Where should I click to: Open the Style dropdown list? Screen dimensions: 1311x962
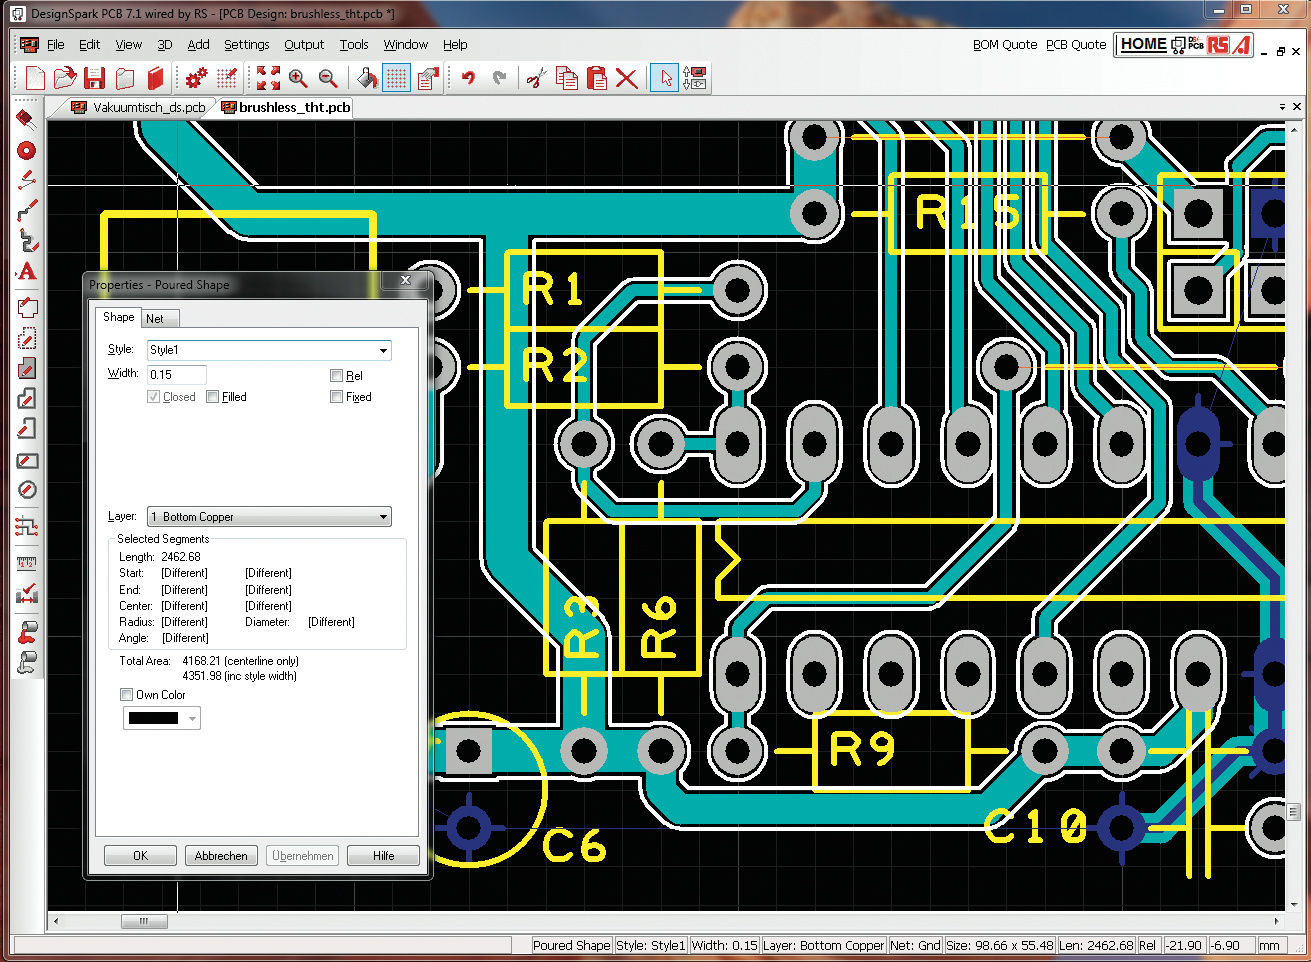tap(383, 350)
